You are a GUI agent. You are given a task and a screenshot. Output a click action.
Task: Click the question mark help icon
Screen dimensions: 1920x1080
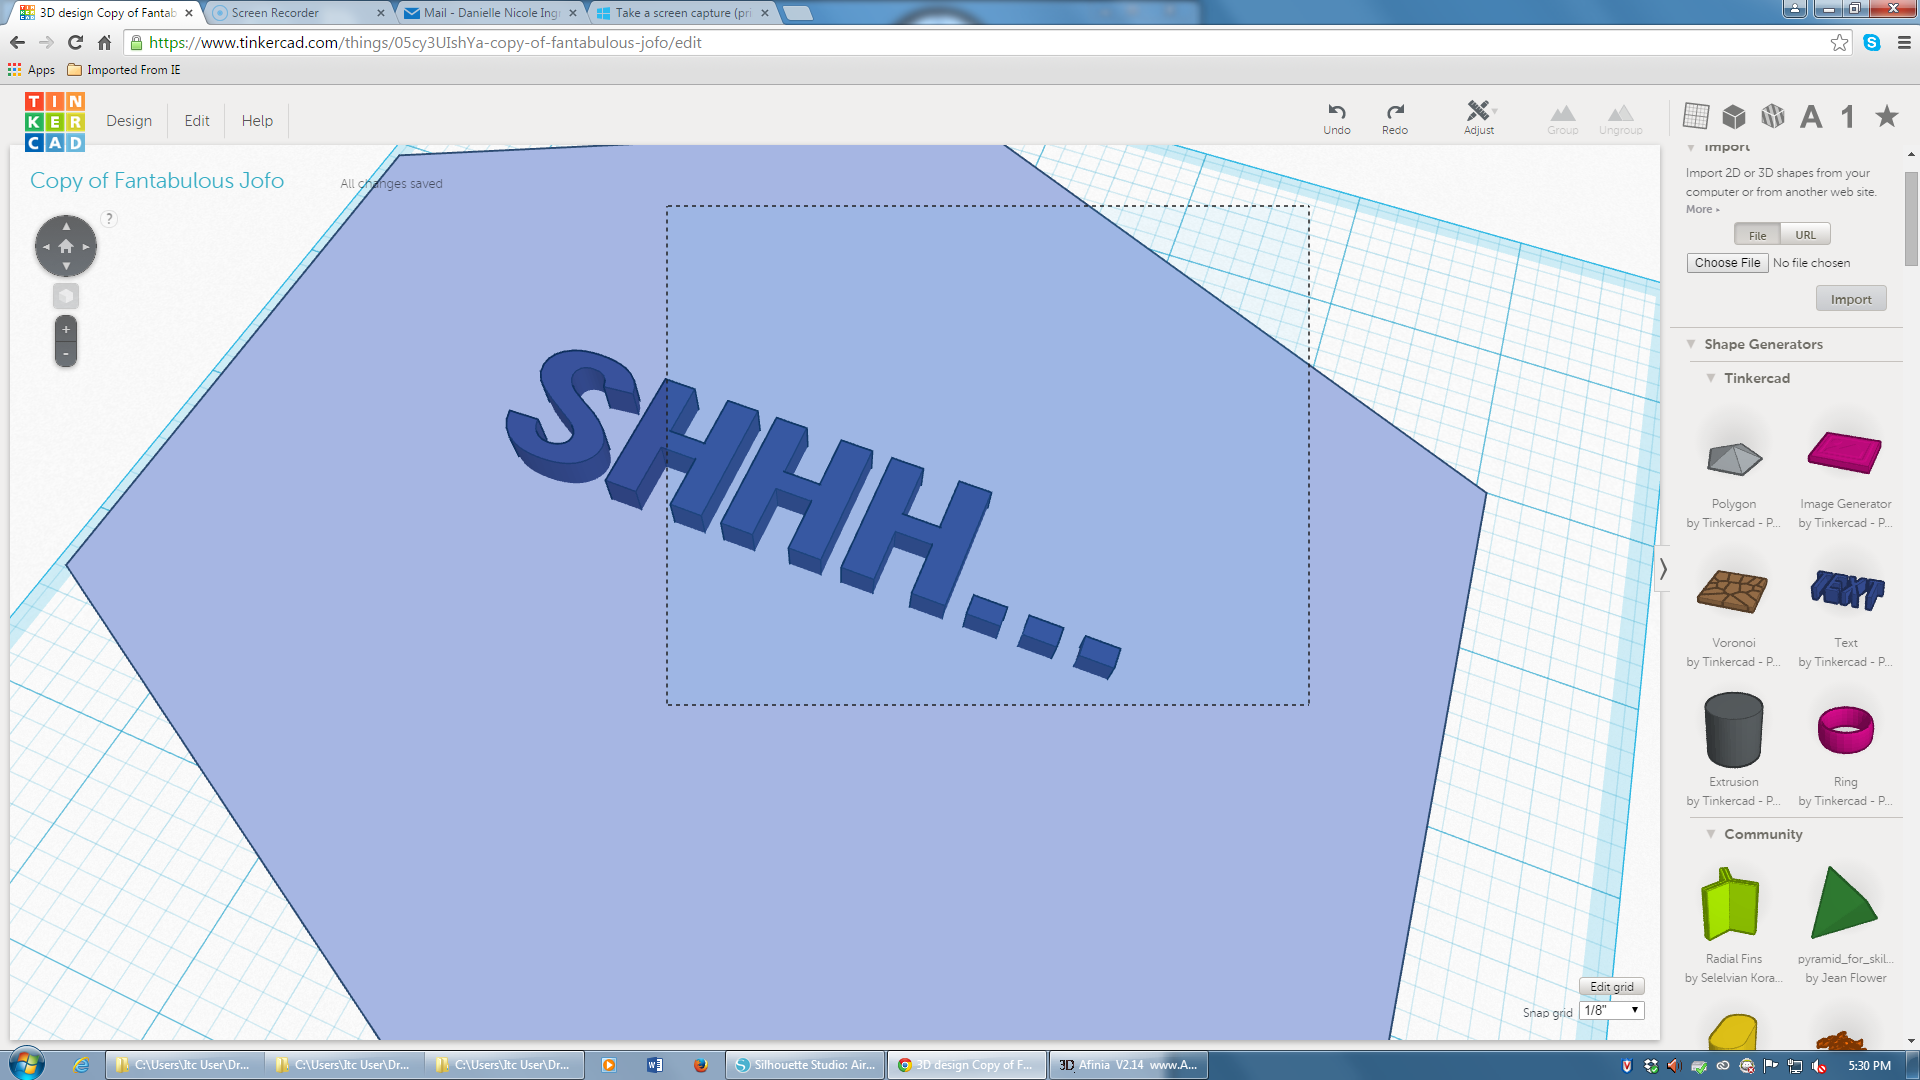109,219
